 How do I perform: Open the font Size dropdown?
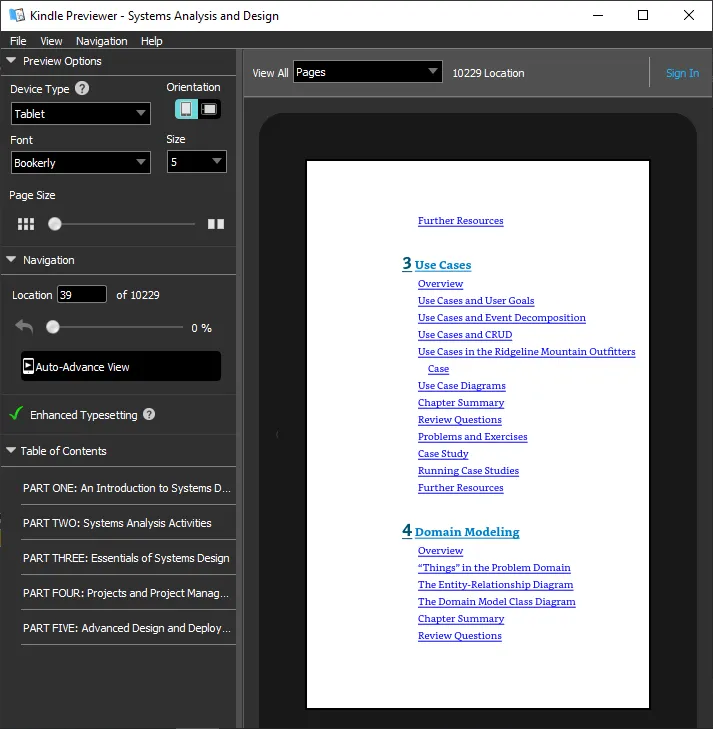pos(197,162)
